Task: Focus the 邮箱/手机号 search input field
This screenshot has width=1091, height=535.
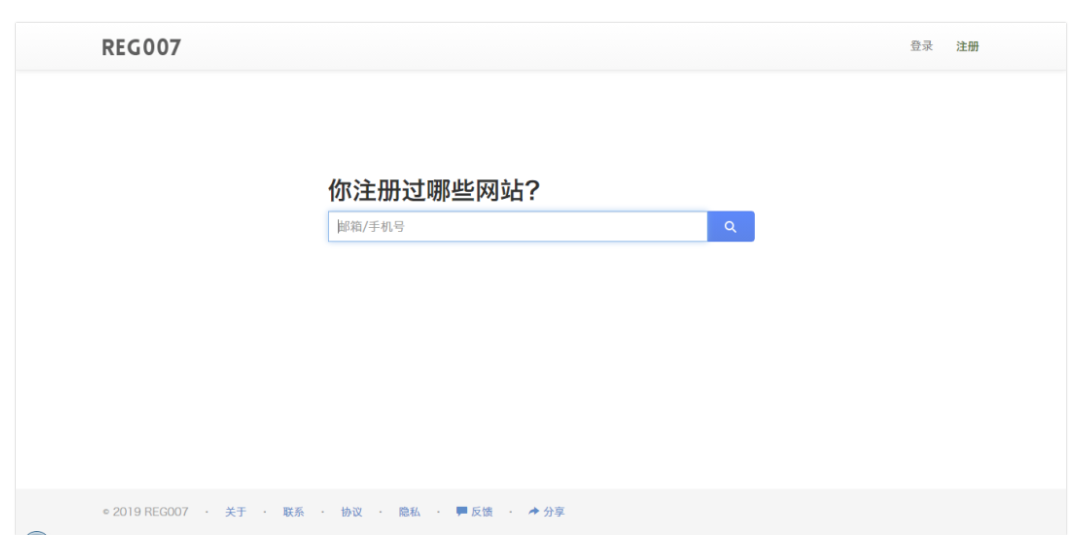Action: 517,227
